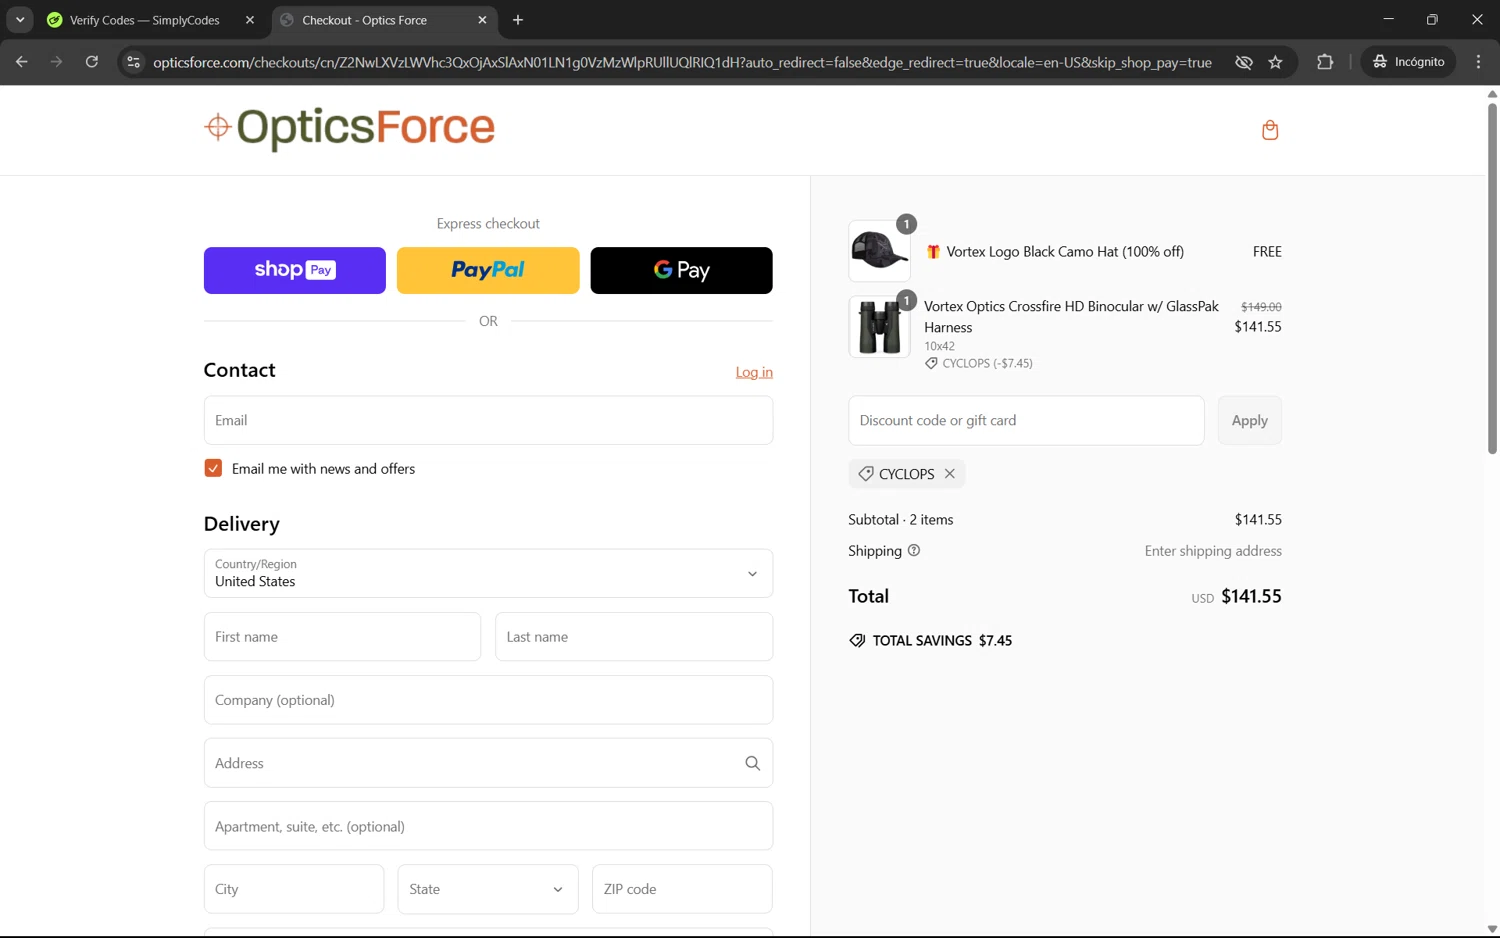Open a new browser tab
The image size is (1500, 938).
pos(518,20)
